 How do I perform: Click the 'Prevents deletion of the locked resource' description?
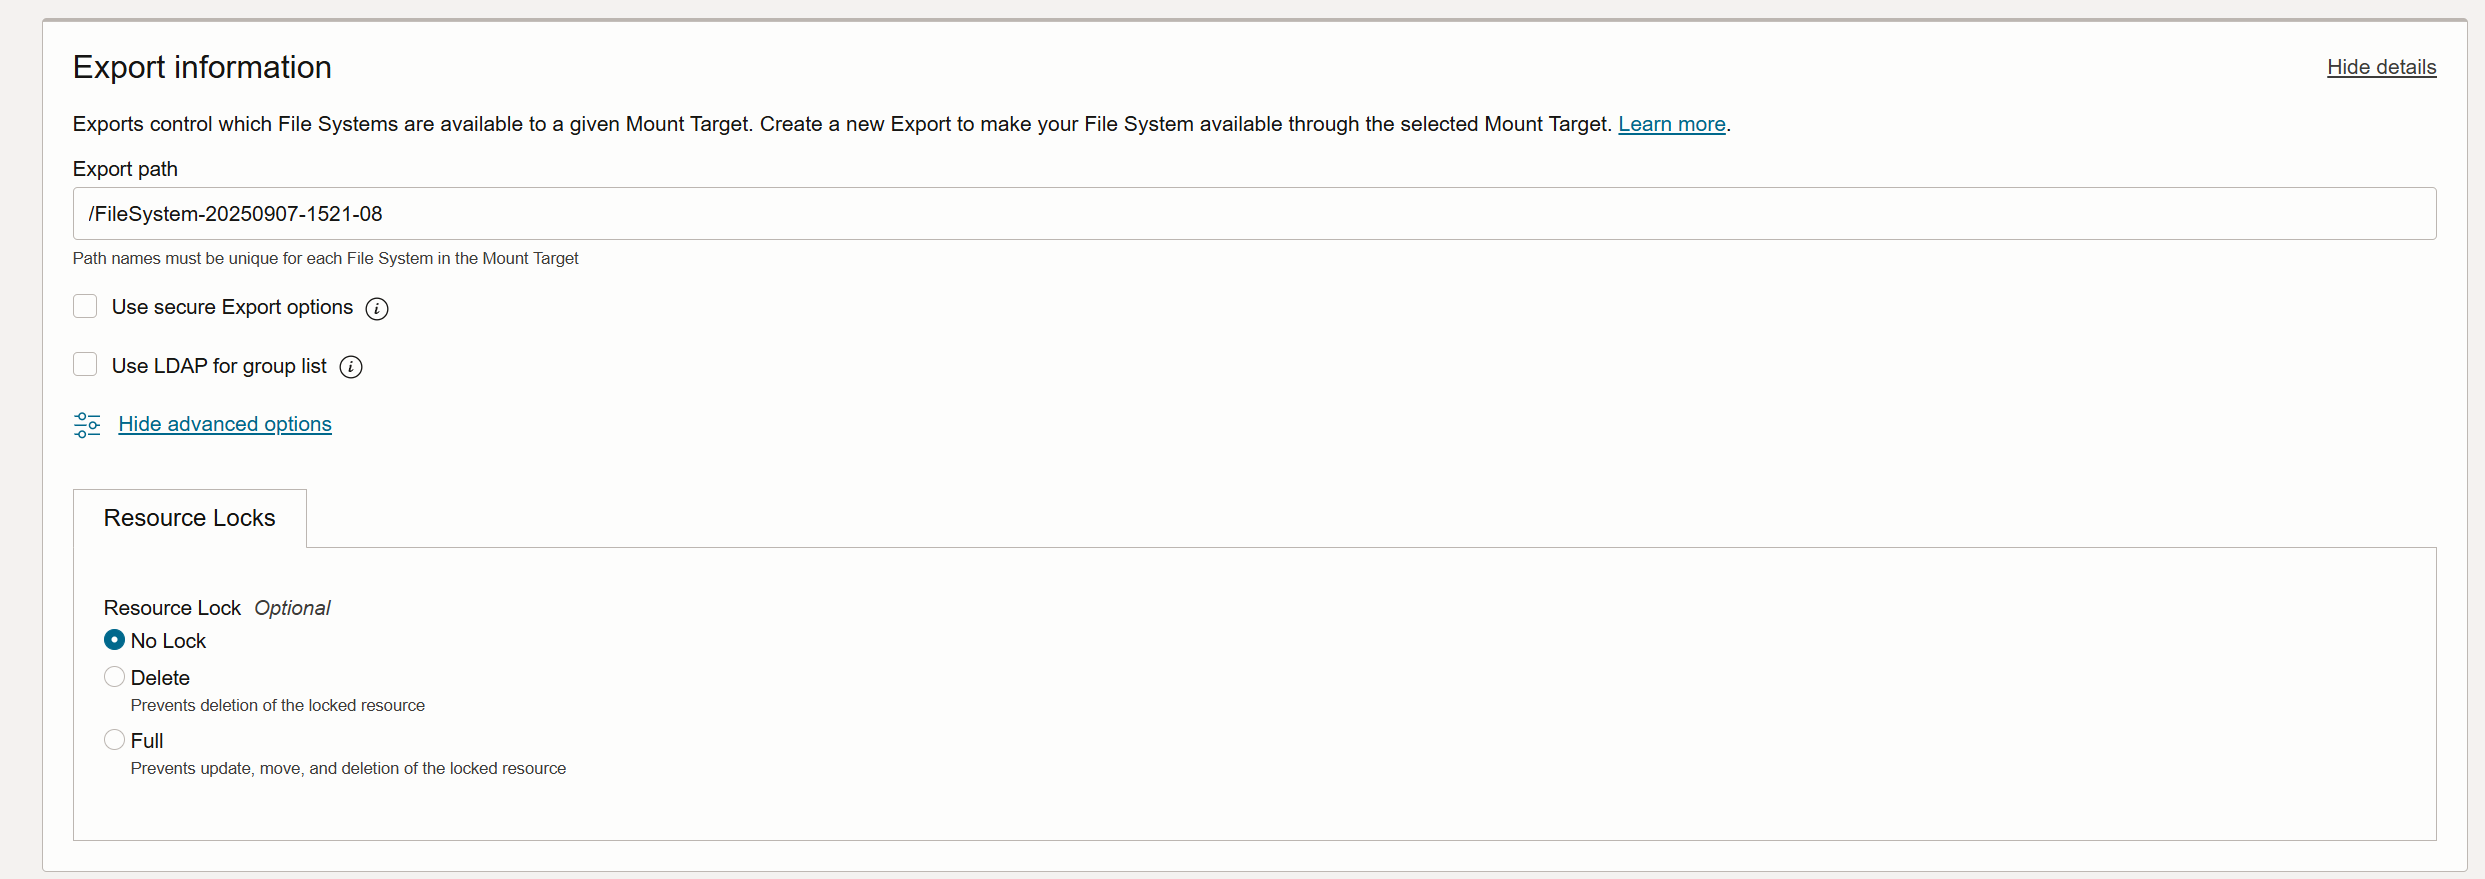click(277, 705)
